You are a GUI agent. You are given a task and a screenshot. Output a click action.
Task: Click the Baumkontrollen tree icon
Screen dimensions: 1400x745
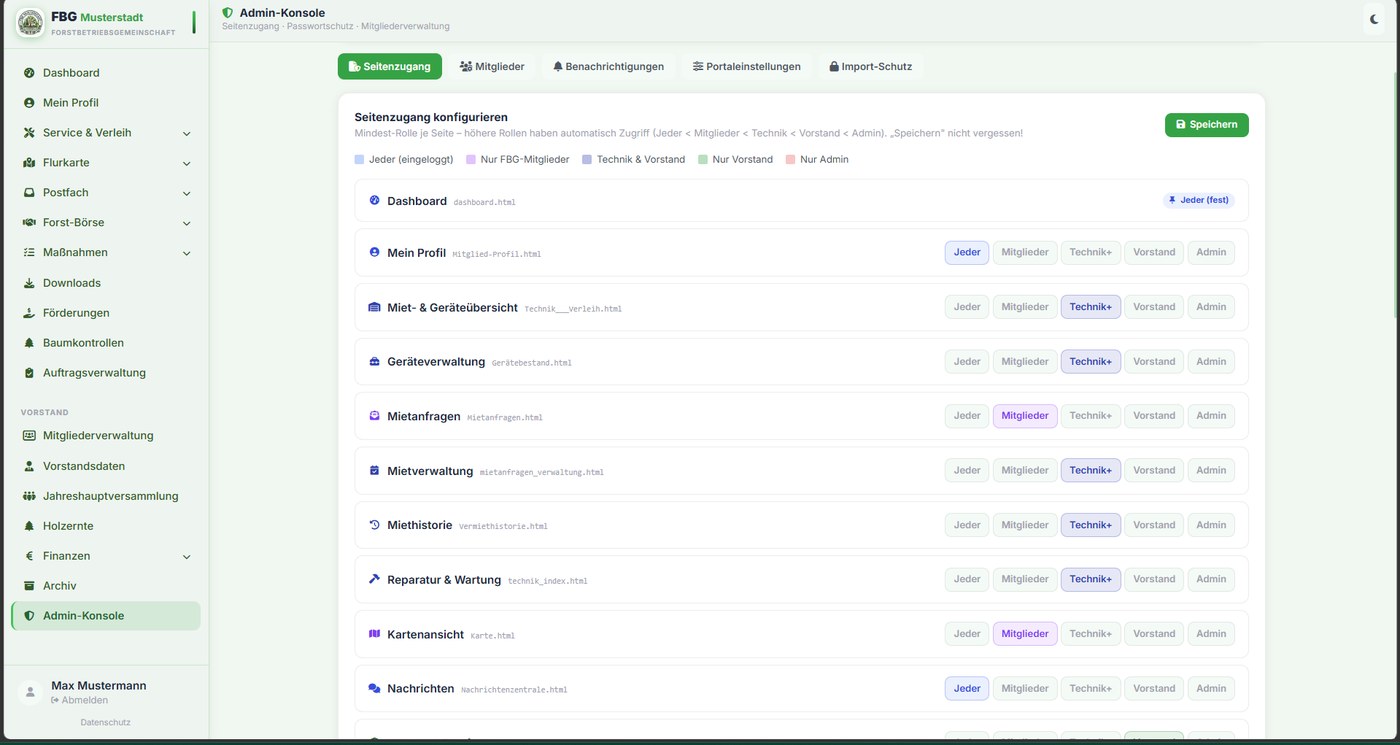click(x=29, y=343)
